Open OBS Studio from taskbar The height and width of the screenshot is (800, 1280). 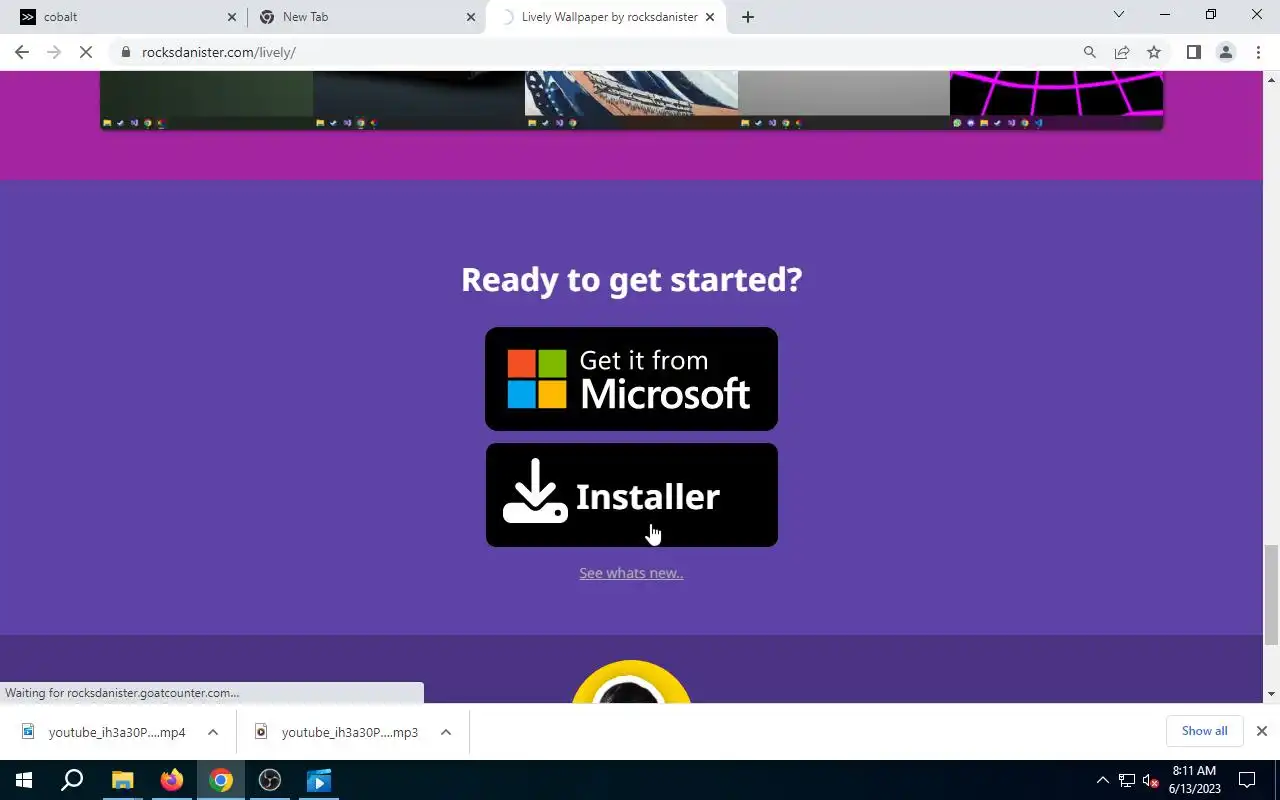pos(270,780)
